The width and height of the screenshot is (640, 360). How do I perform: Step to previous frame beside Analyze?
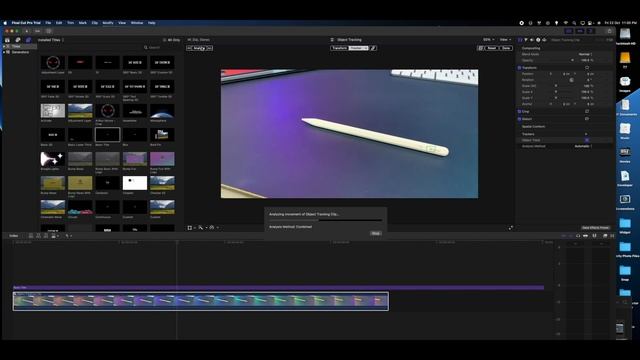coord(189,48)
